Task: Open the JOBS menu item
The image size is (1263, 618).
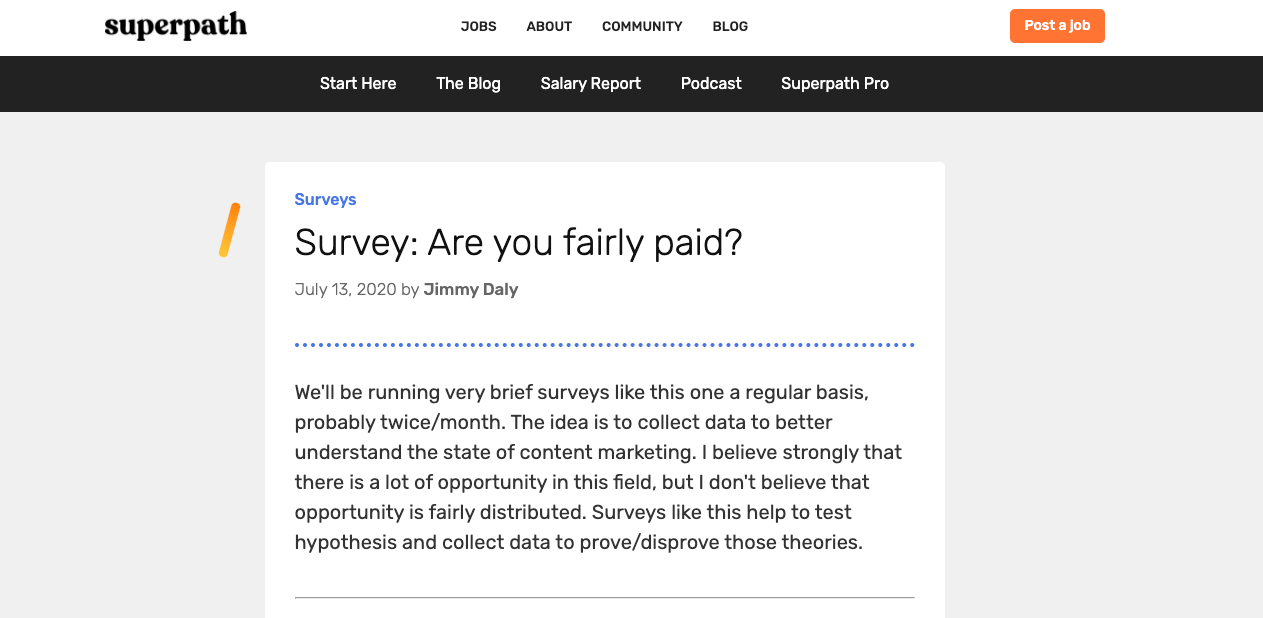Action: click(478, 26)
